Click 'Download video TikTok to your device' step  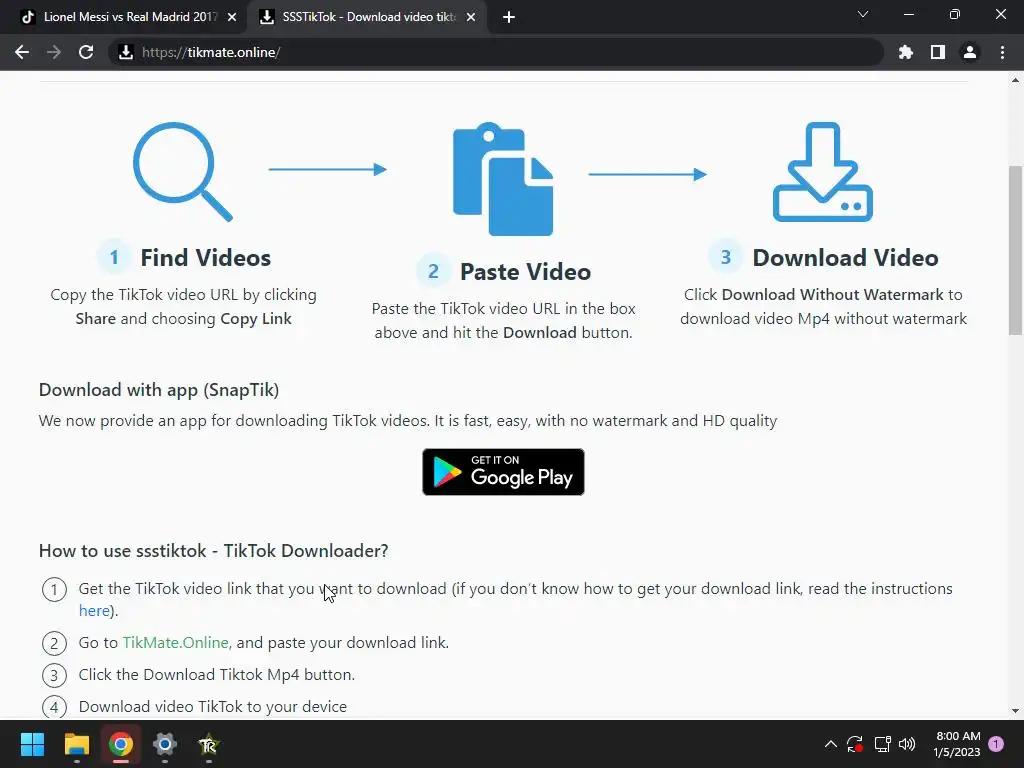click(213, 707)
